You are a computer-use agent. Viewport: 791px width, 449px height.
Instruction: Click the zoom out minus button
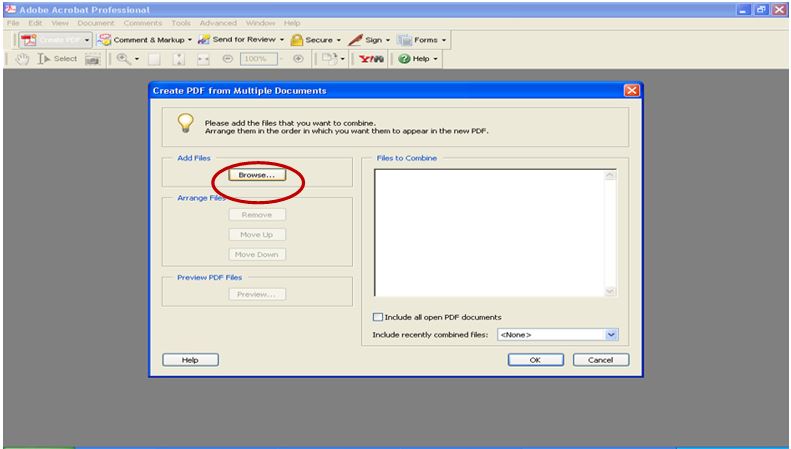coord(228,59)
